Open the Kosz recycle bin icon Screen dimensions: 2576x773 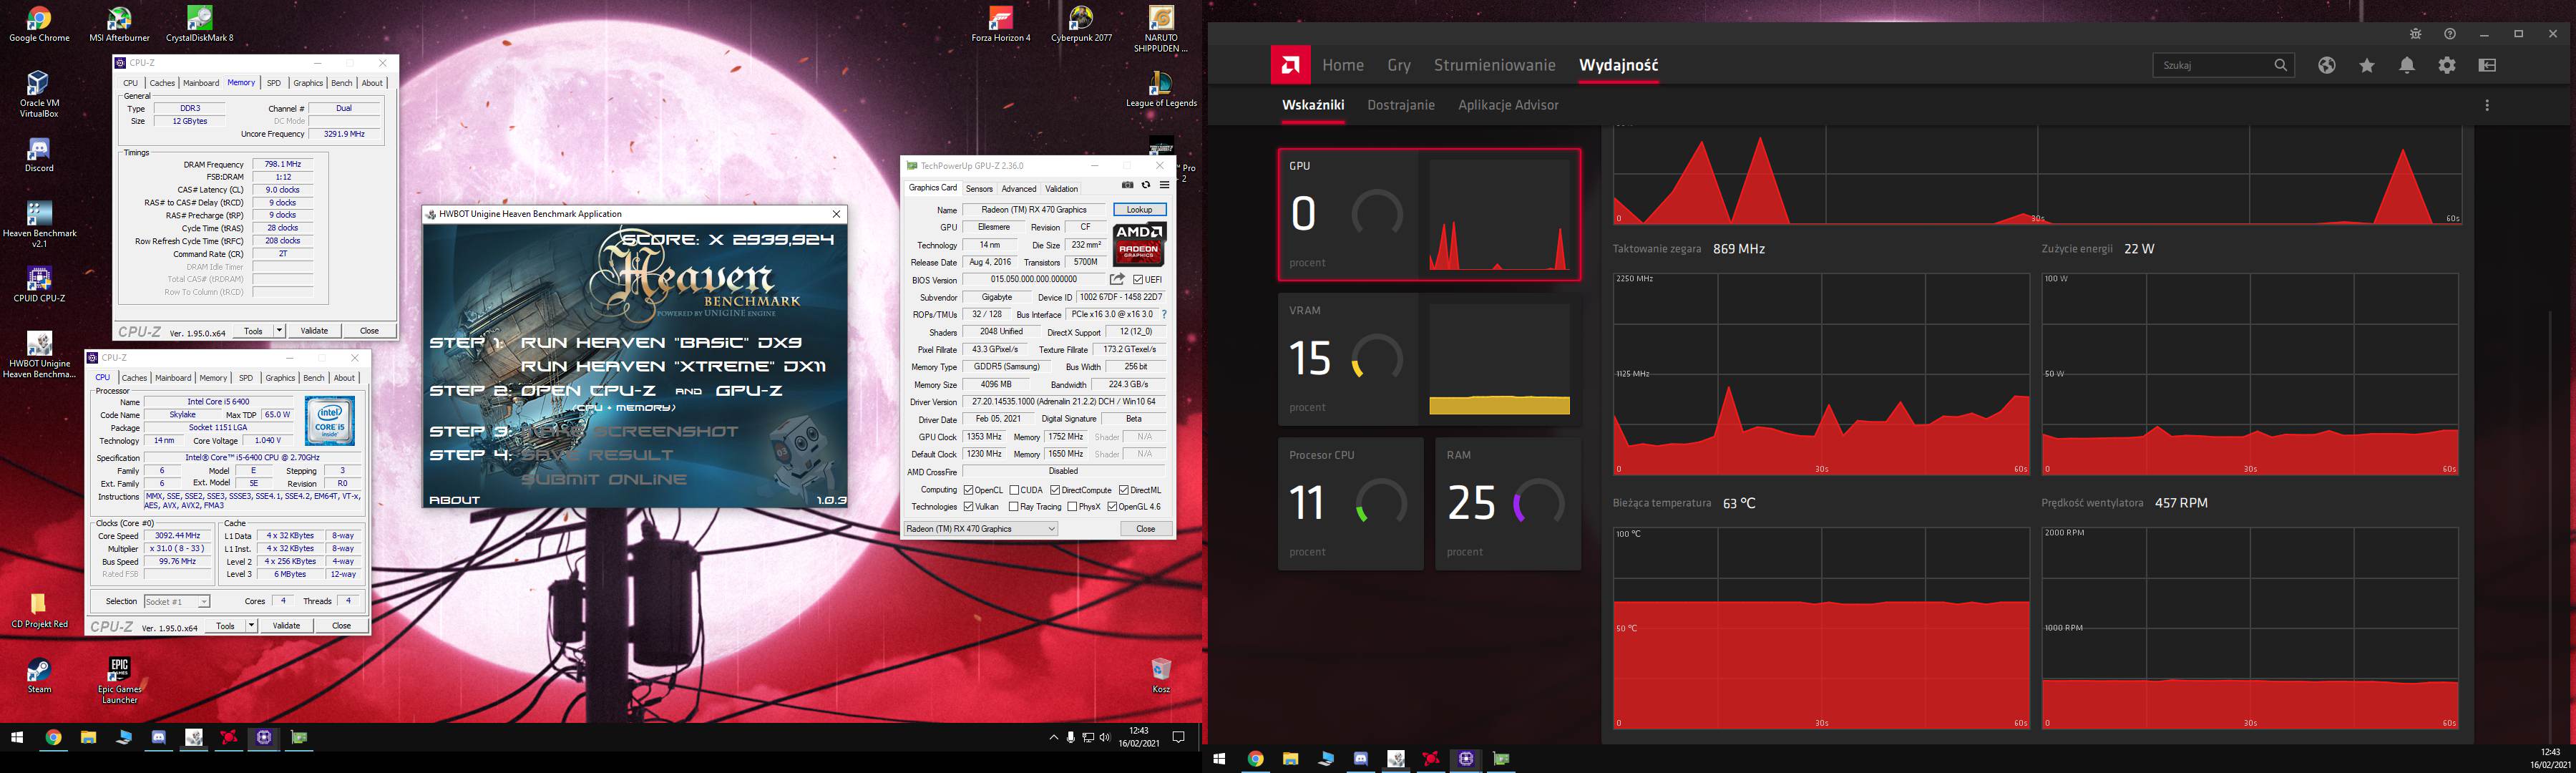(1160, 676)
